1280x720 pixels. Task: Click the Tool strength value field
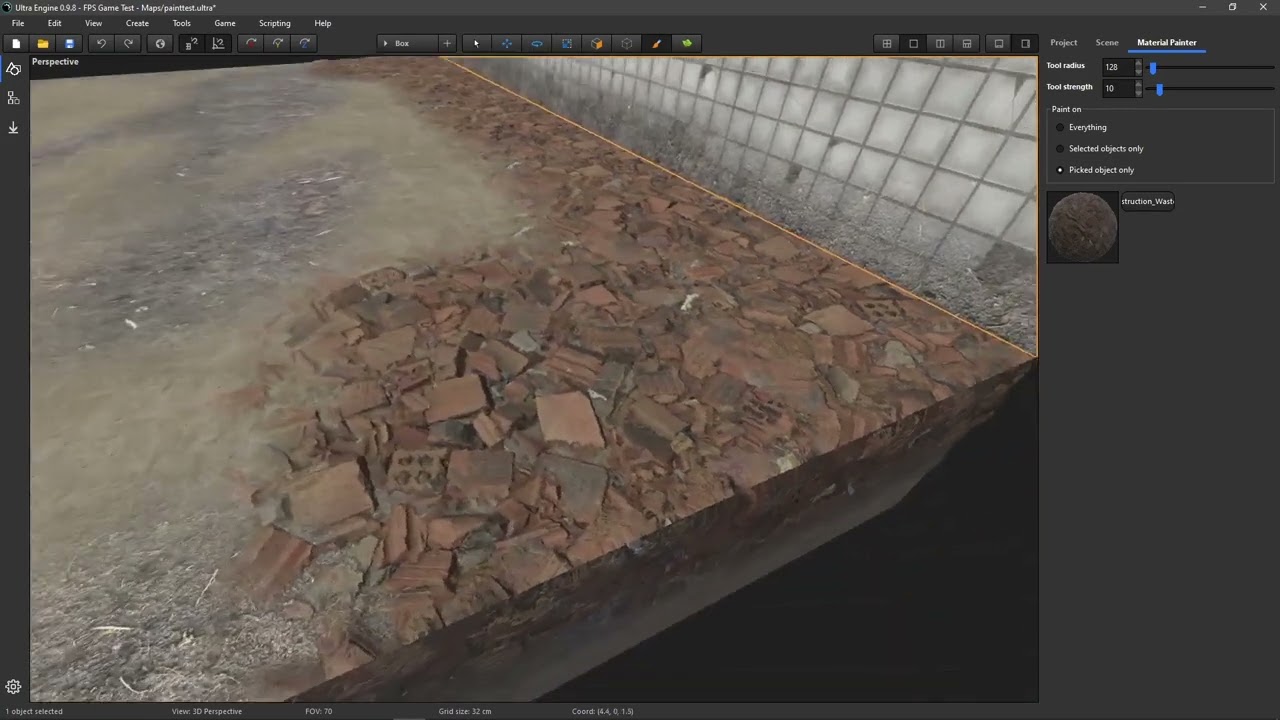click(x=1117, y=88)
